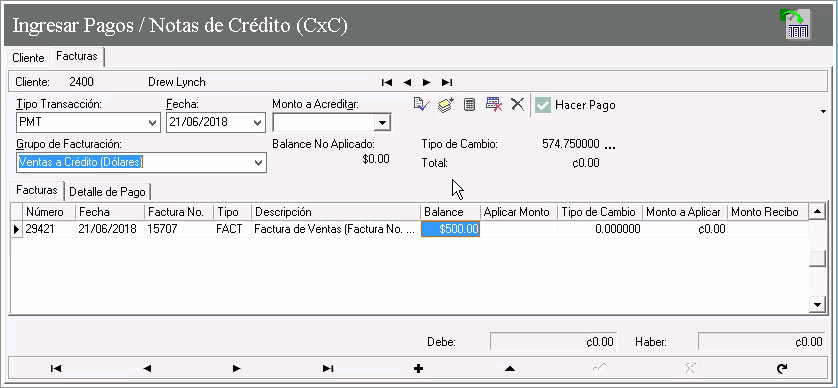838x388 pixels.
Task: Click the Balance column header
Action: [450, 212]
